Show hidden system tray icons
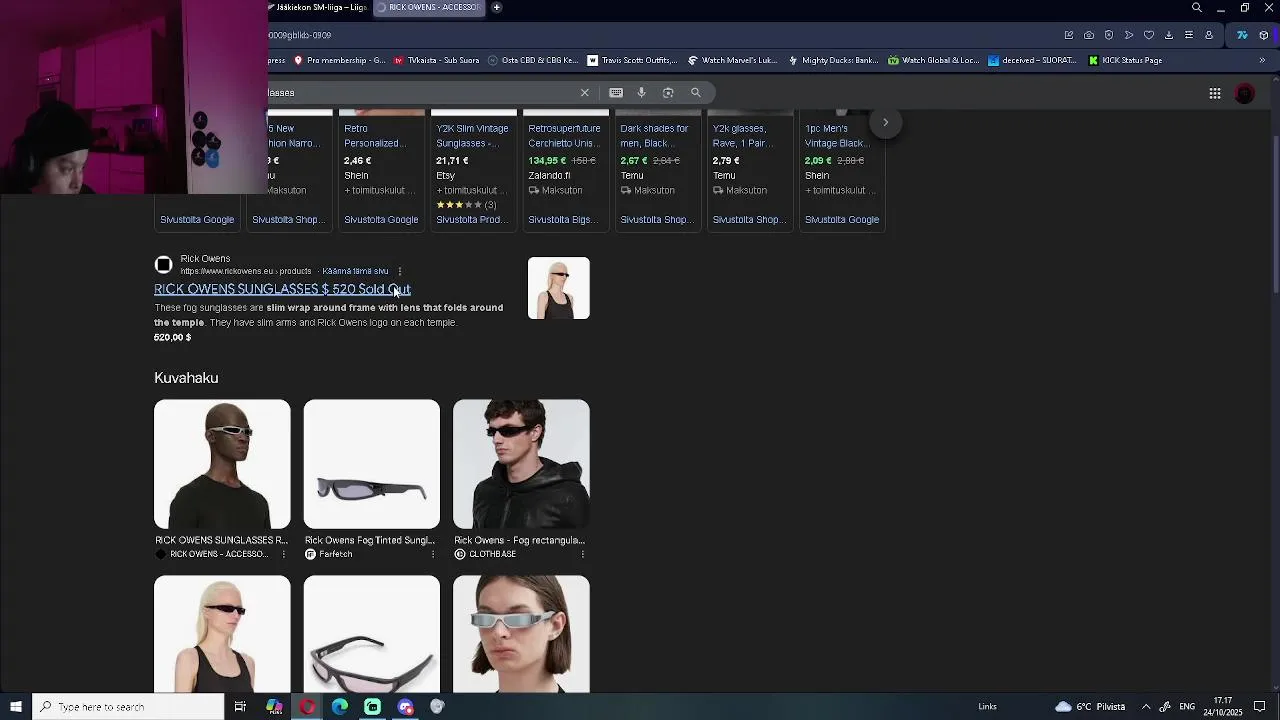The image size is (1280, 720). tap(1146, 707)
